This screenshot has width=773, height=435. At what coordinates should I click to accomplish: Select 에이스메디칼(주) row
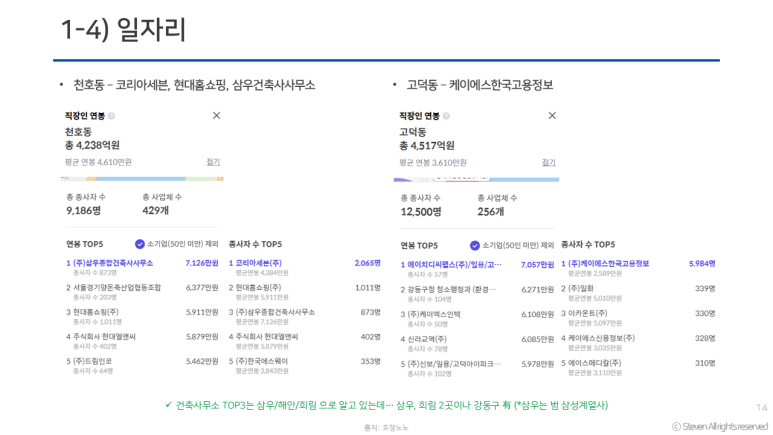point(638,367)
